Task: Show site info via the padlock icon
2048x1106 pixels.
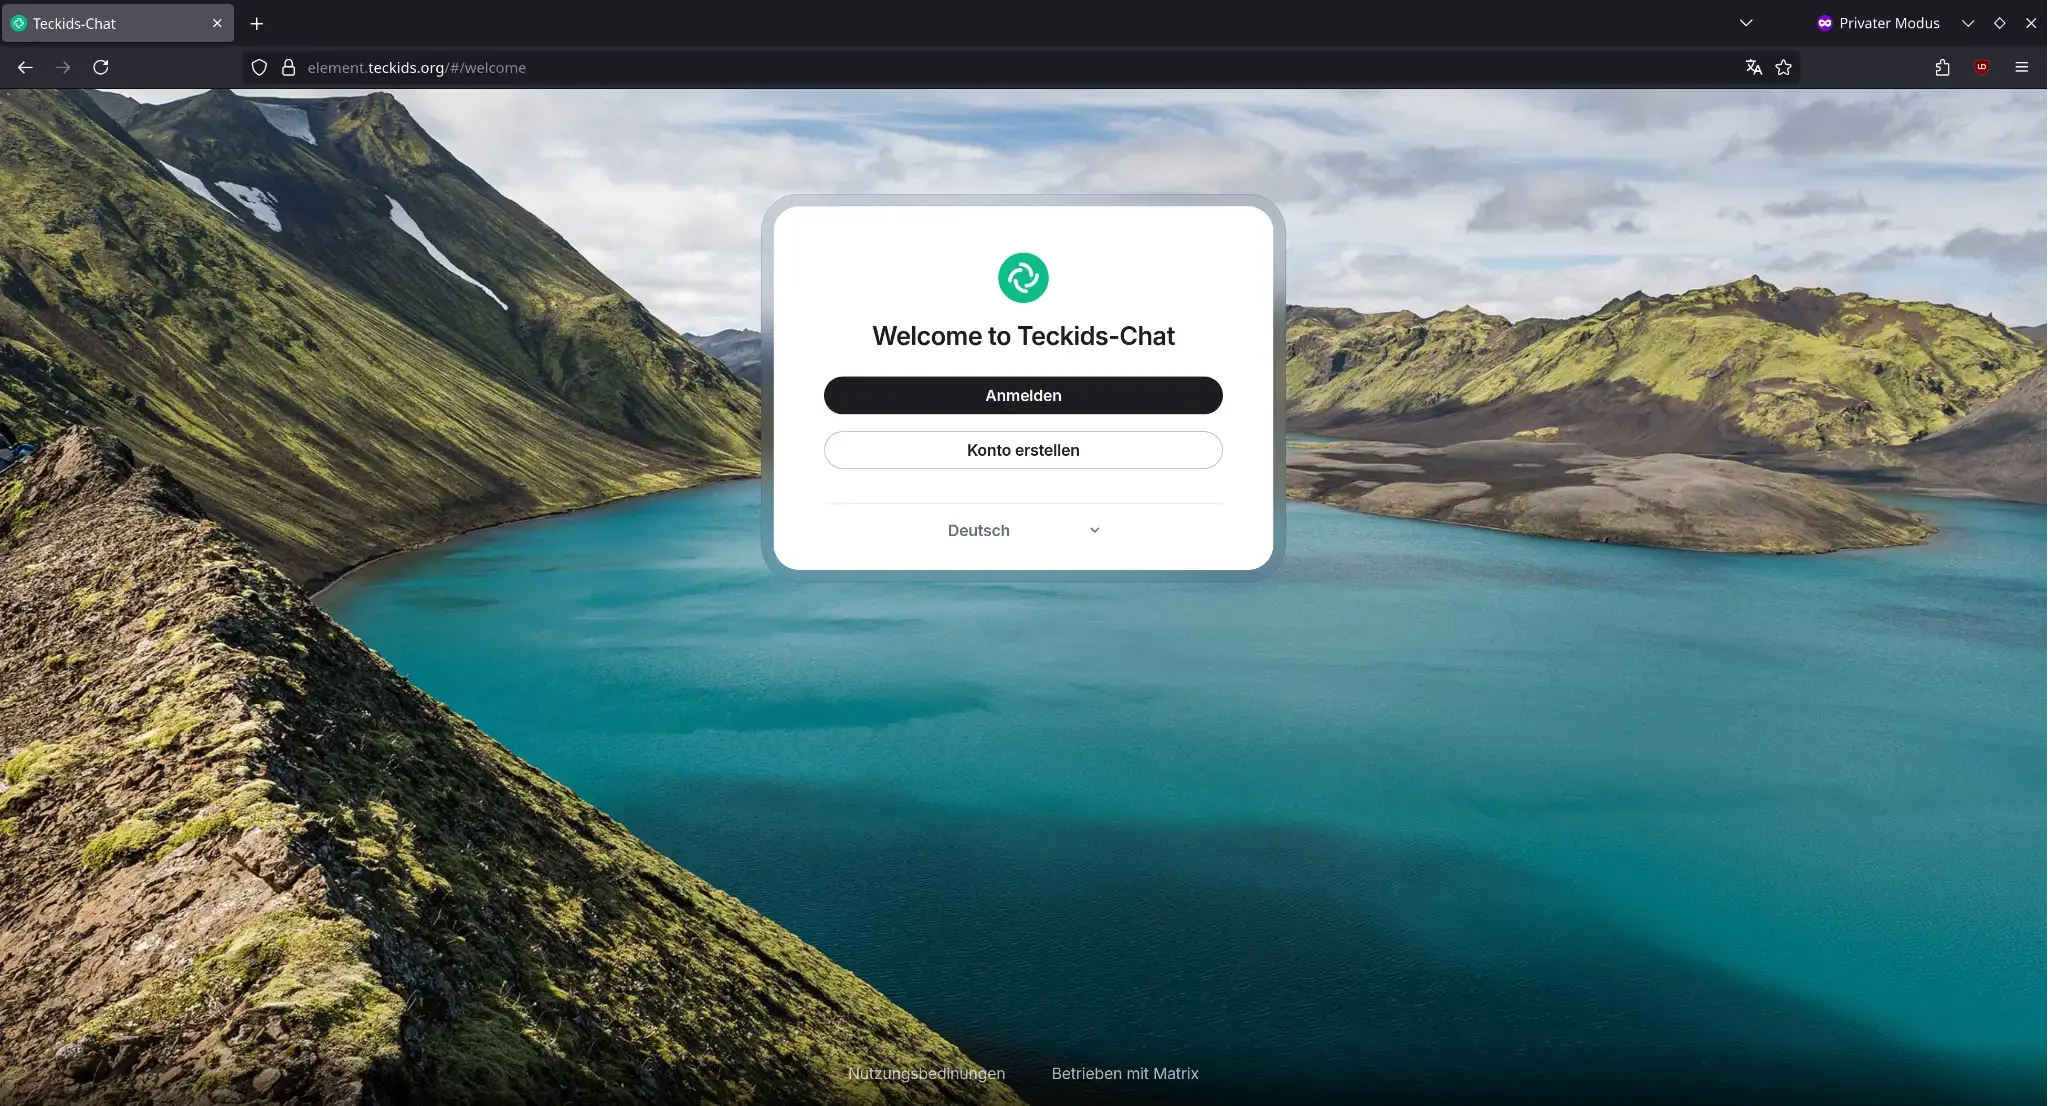Action: (x=288, y=67)
